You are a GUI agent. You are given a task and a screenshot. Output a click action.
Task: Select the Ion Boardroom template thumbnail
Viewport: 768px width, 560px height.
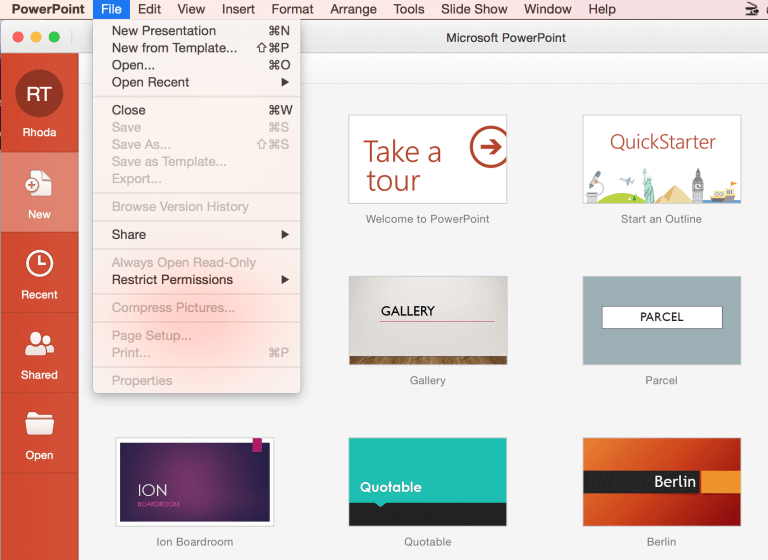195,482
